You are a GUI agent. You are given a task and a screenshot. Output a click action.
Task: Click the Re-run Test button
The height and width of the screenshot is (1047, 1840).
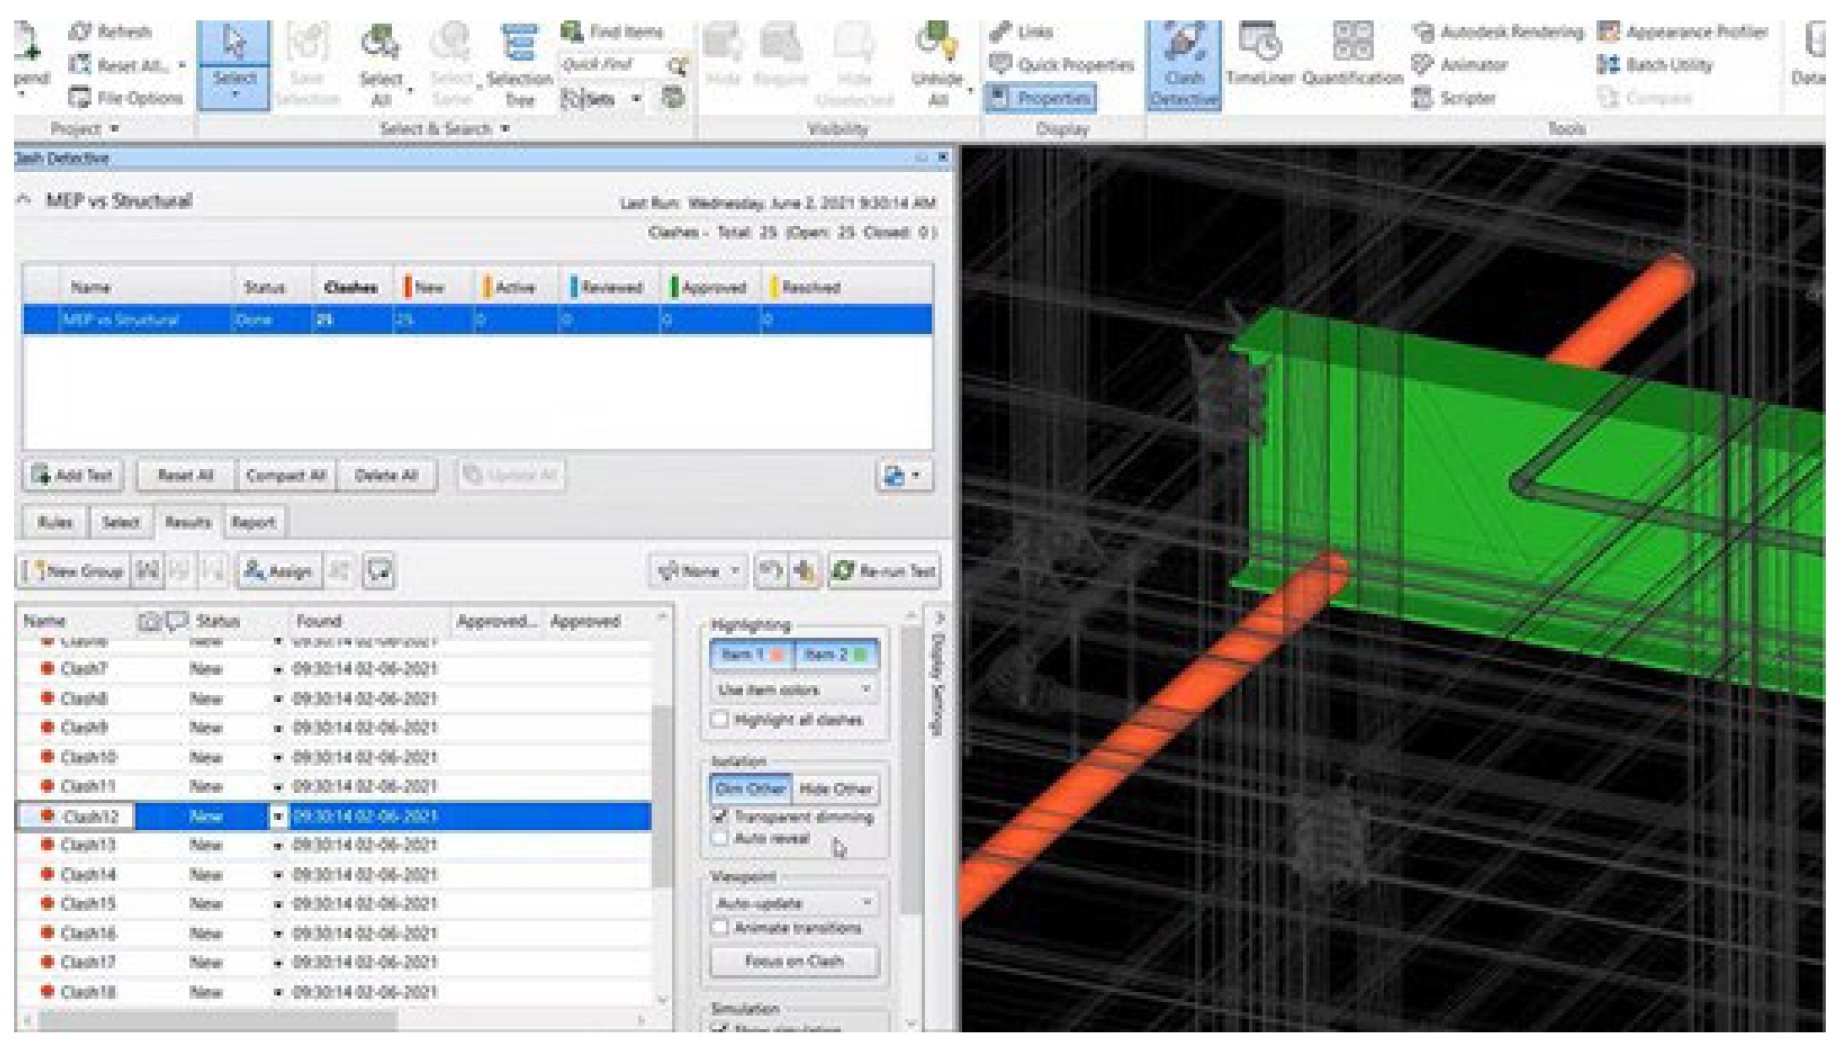click(884, 571)
